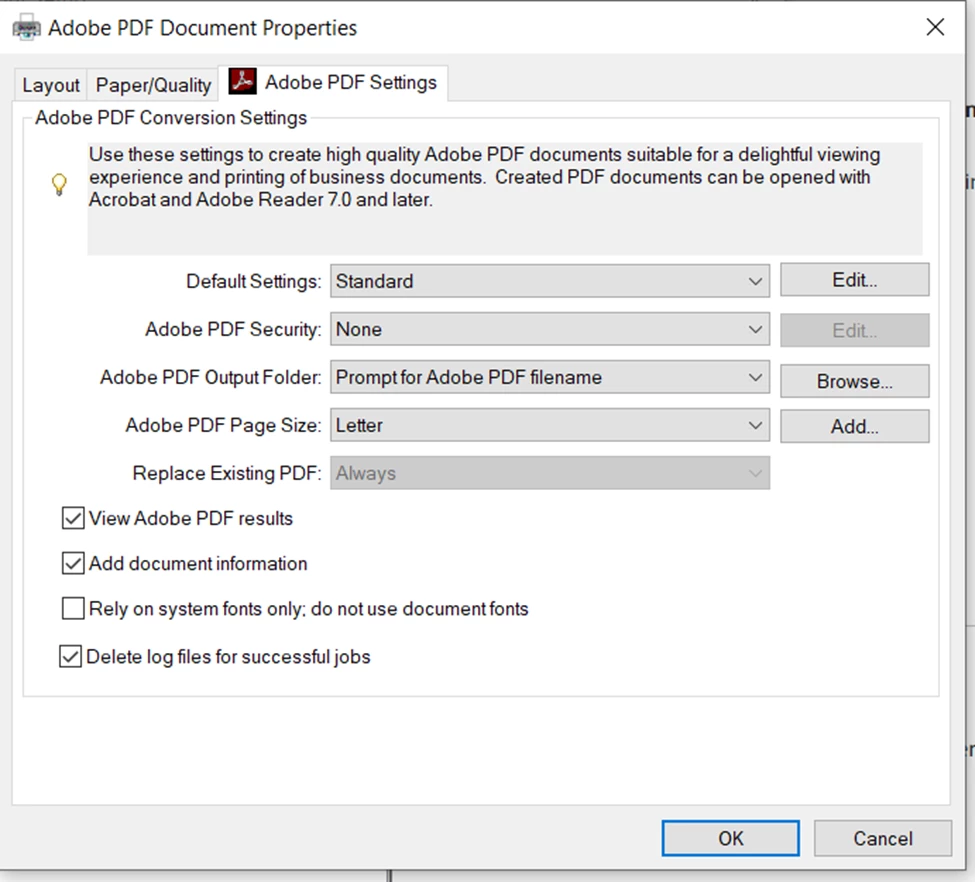Click the 'Default Settings:' label
The height and width of the screenshot is (882, 975).
(254, 281)
